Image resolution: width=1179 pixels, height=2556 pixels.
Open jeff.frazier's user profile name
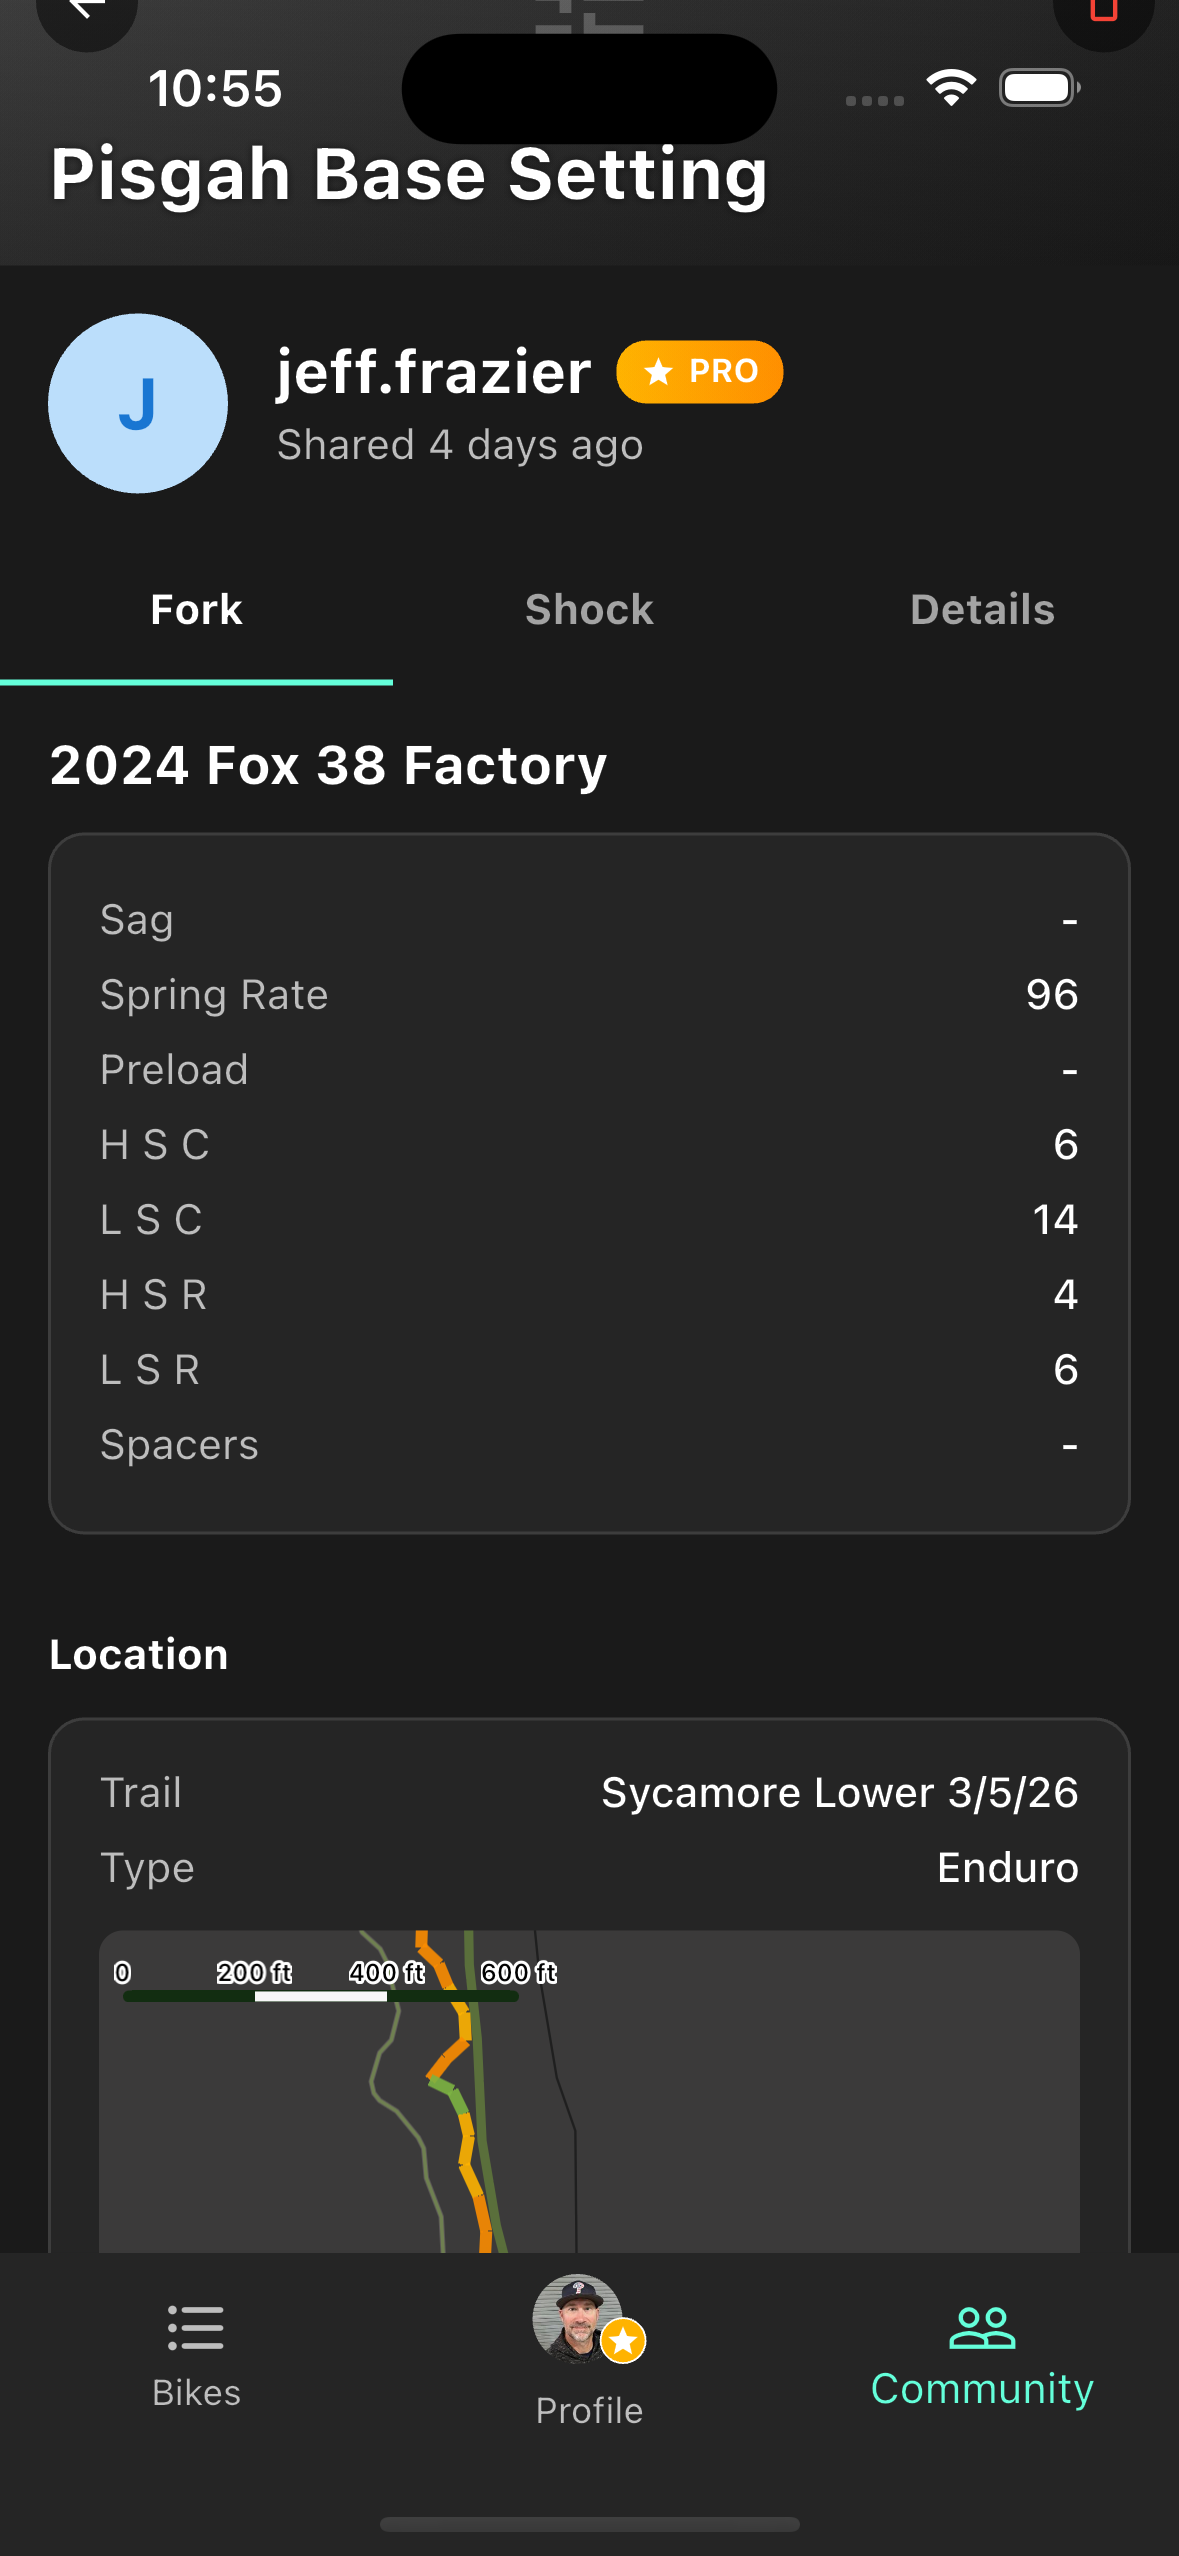coord(434,372)
